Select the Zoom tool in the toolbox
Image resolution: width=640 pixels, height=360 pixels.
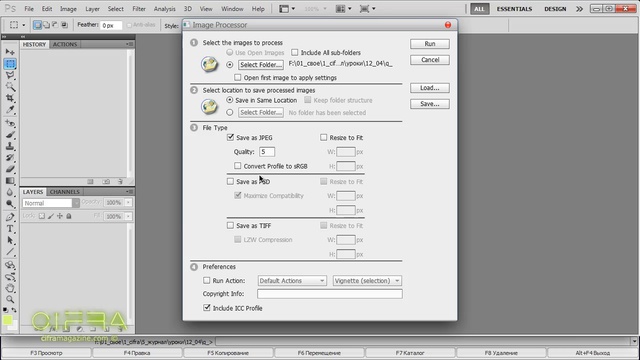10,300
